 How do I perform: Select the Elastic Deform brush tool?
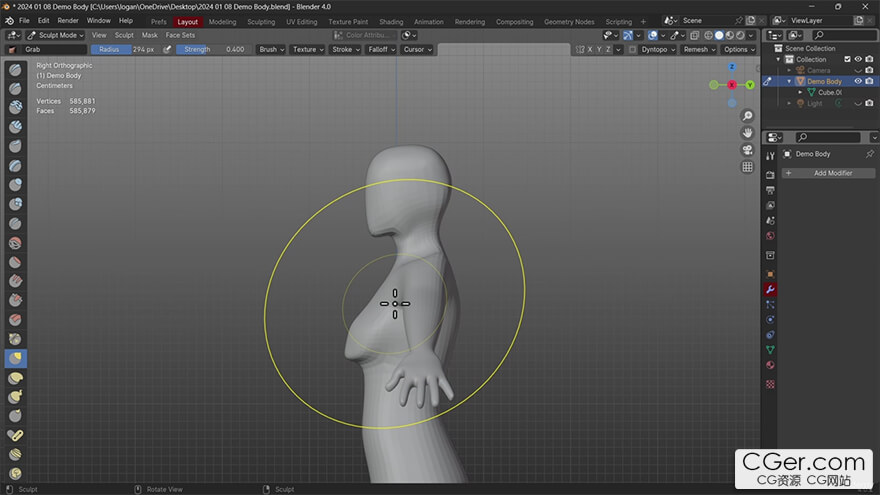(x=16, y=378)
